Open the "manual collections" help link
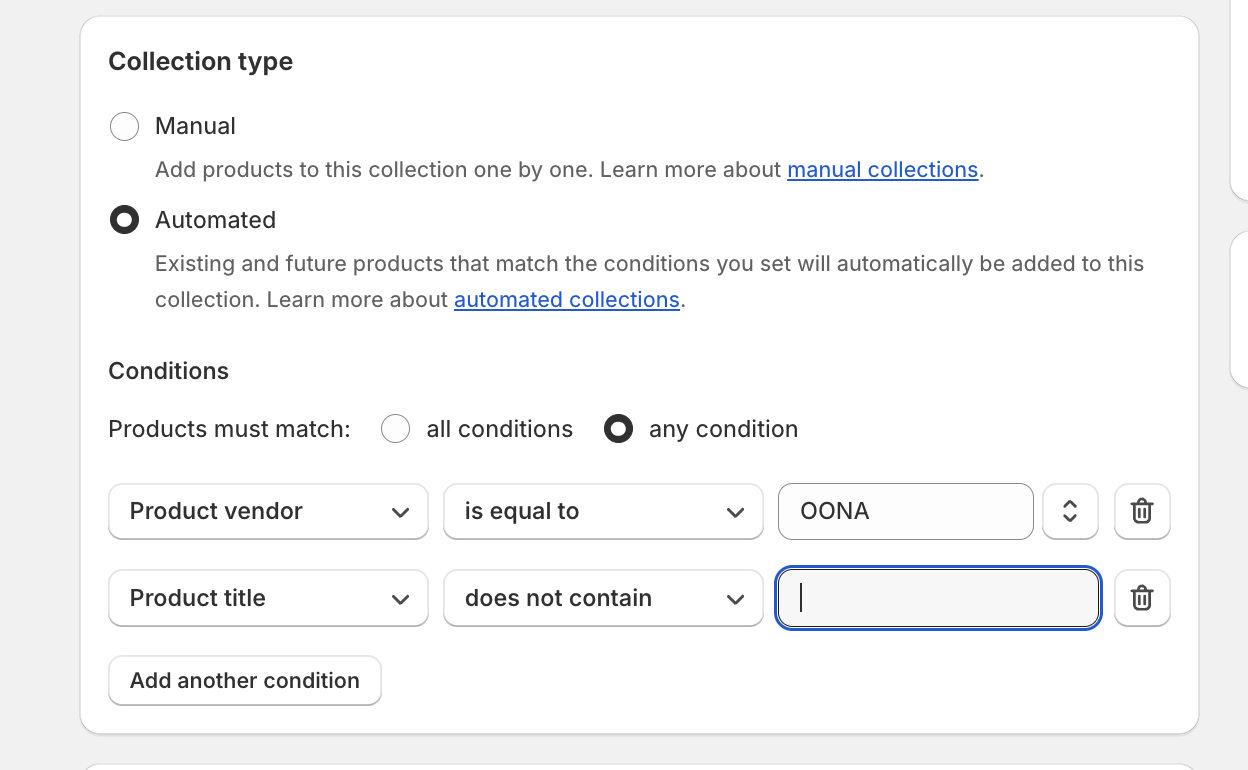The width and height of the screenshot is (1248, 770). tap(882, 170)
